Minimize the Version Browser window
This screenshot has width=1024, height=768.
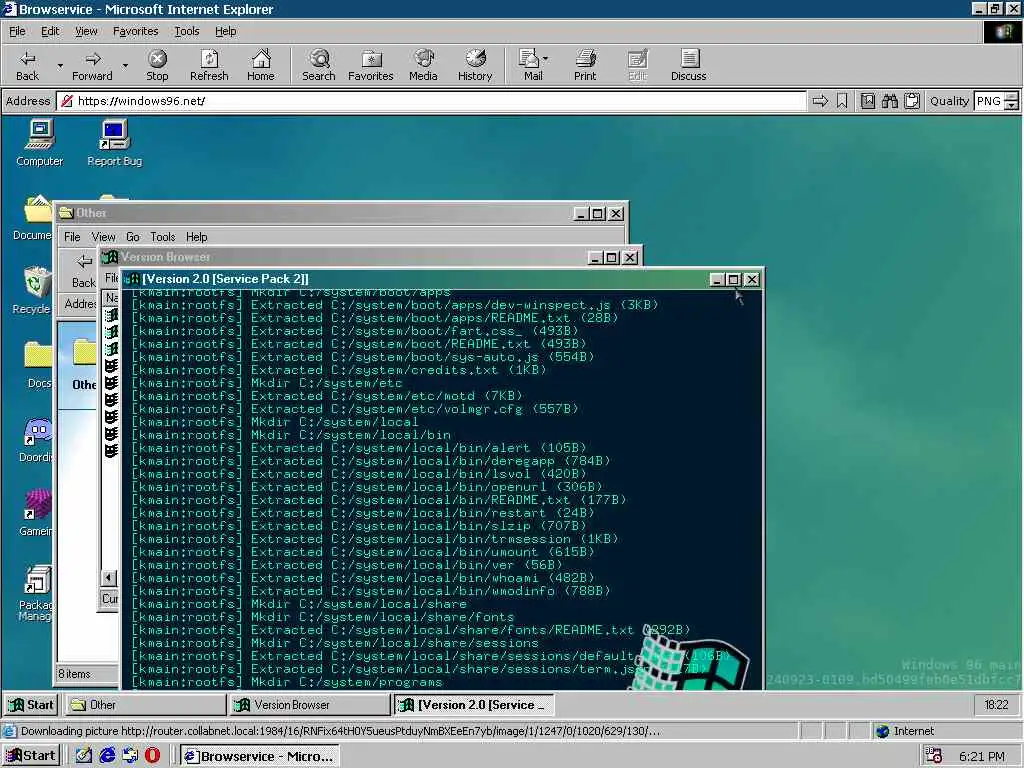[594, 258]
